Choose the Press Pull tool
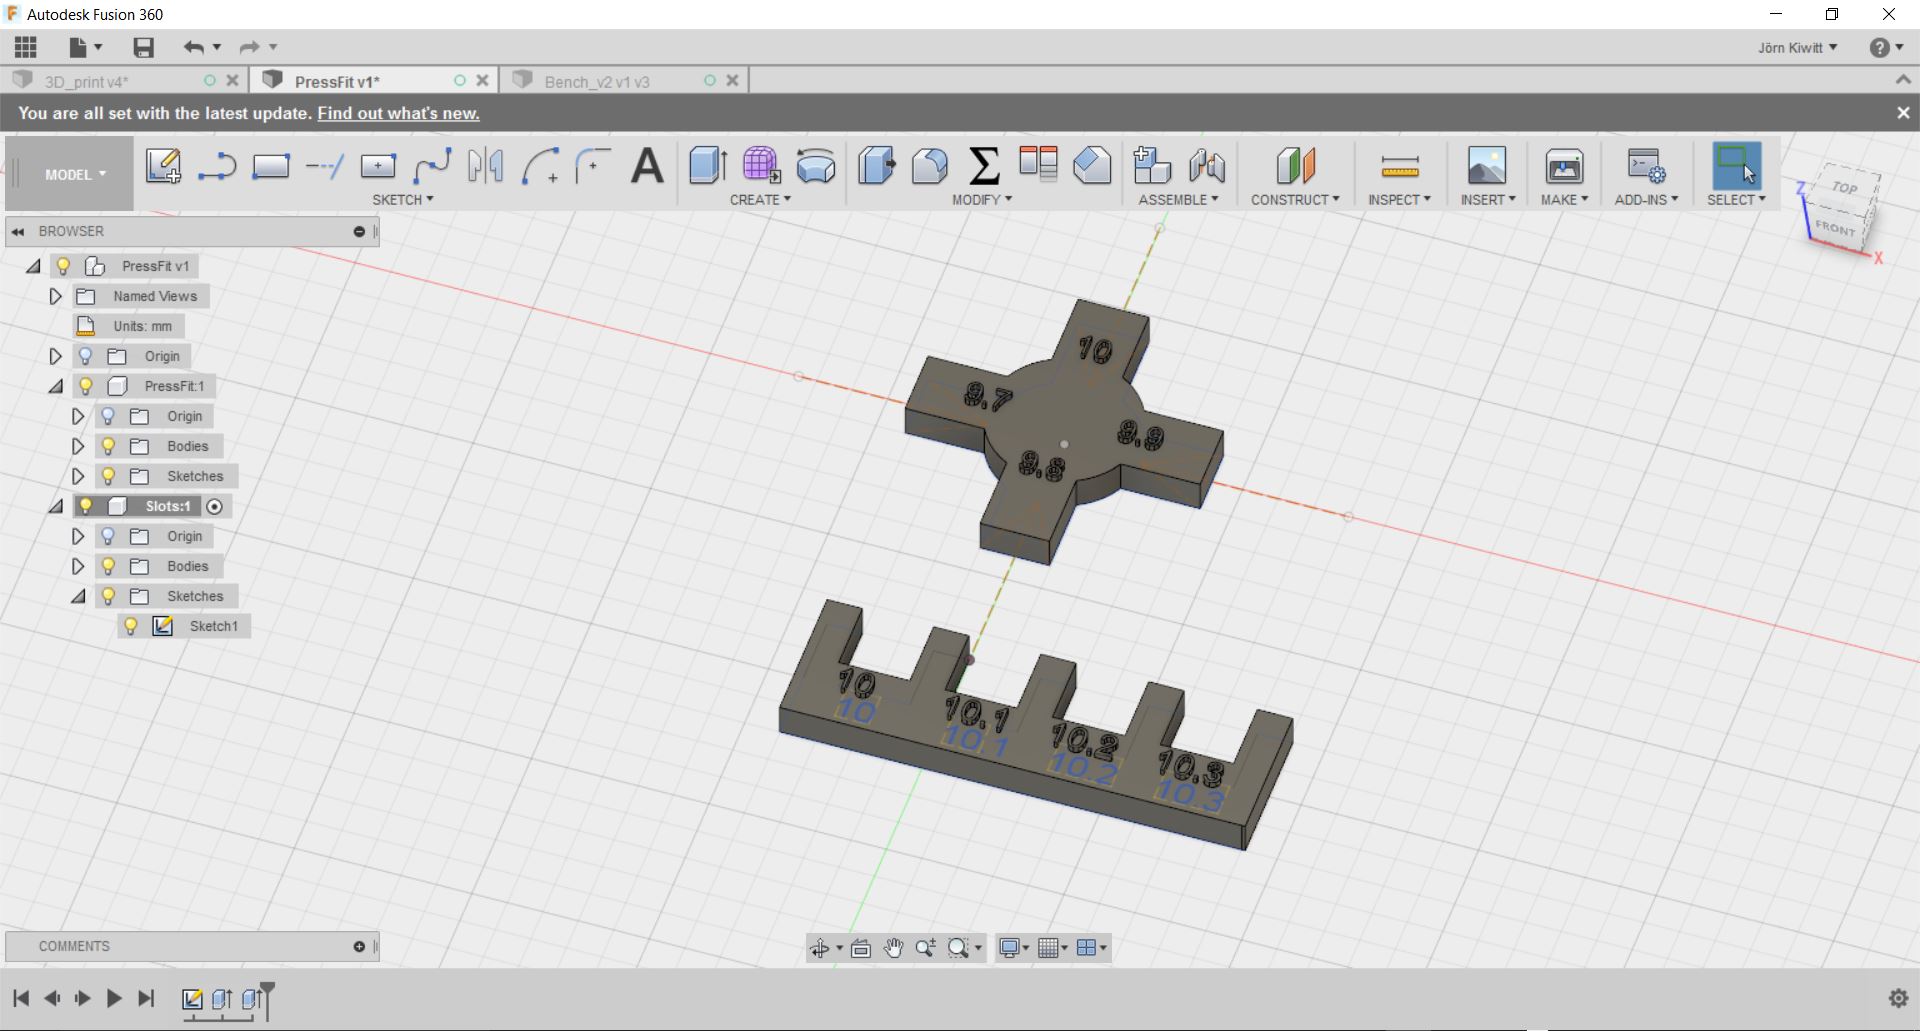The height and width of the screenshot is (1031, 1920). (x=877, y=166)
